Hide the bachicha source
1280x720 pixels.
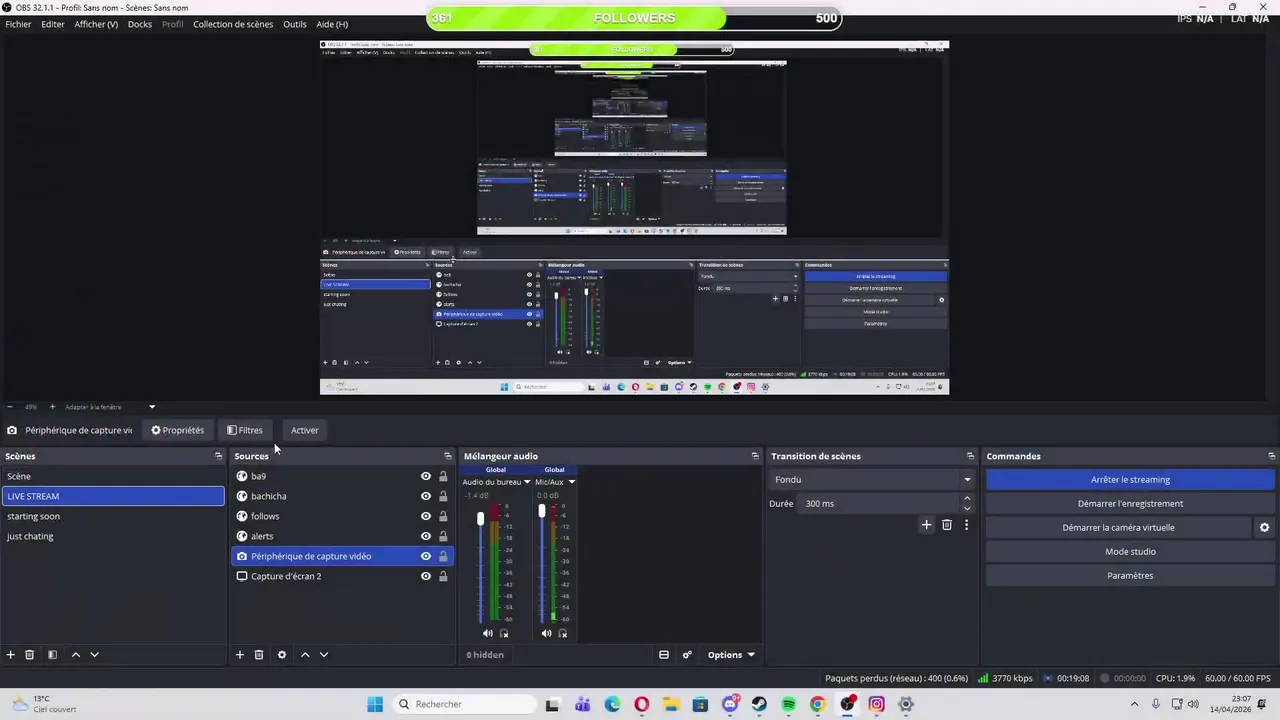426,496
